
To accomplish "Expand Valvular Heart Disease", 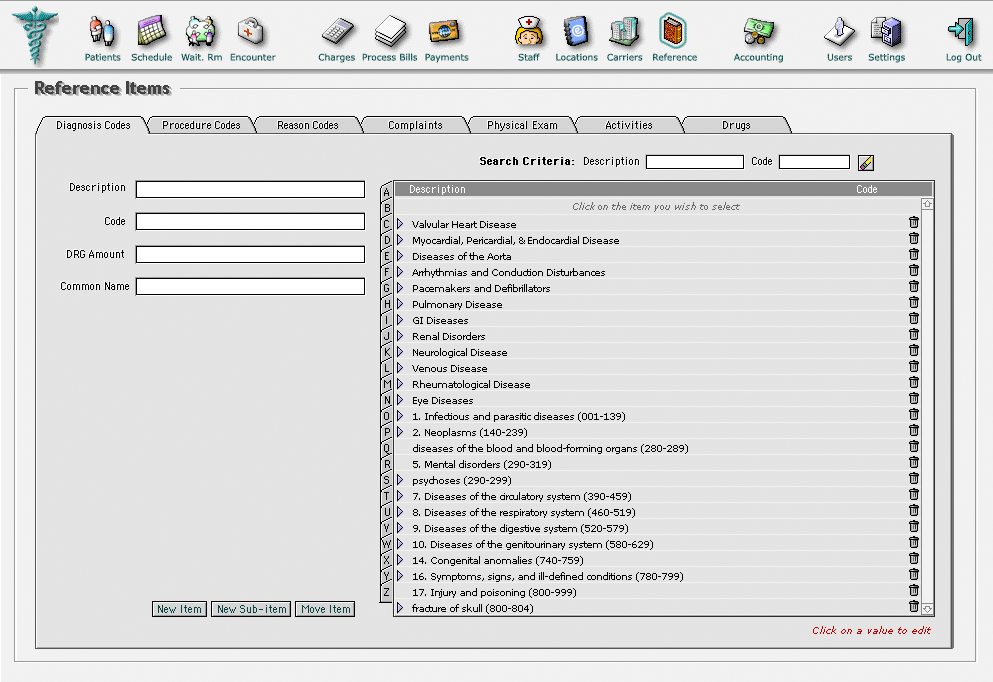I will pyautogui.click(x=400, y=224).
